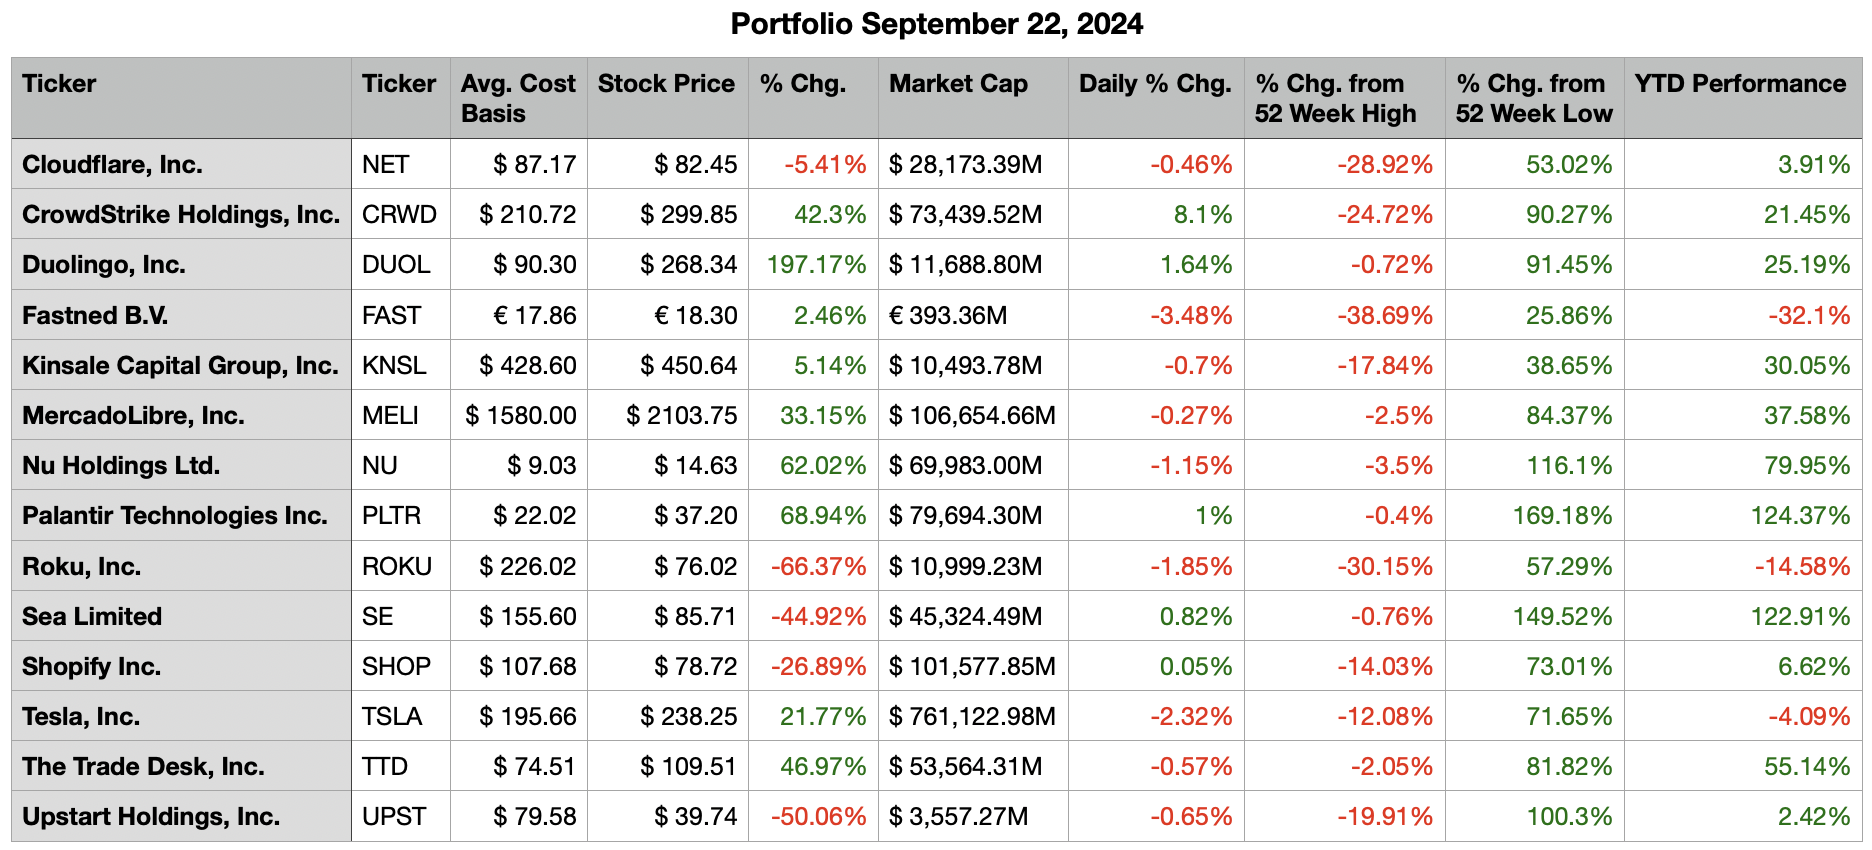
Task: Click Upstart Holdings average cost $ 79.58
Action: coord(535,817)
